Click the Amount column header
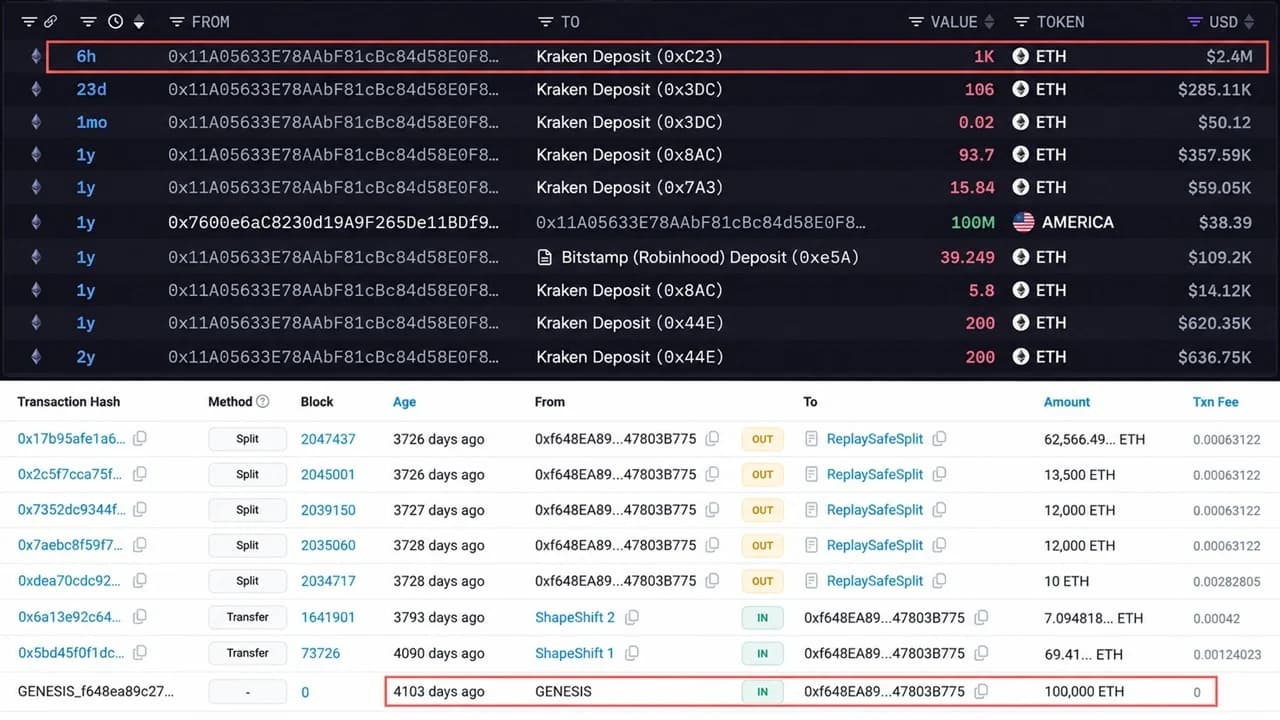 [x=1067, y=402]
